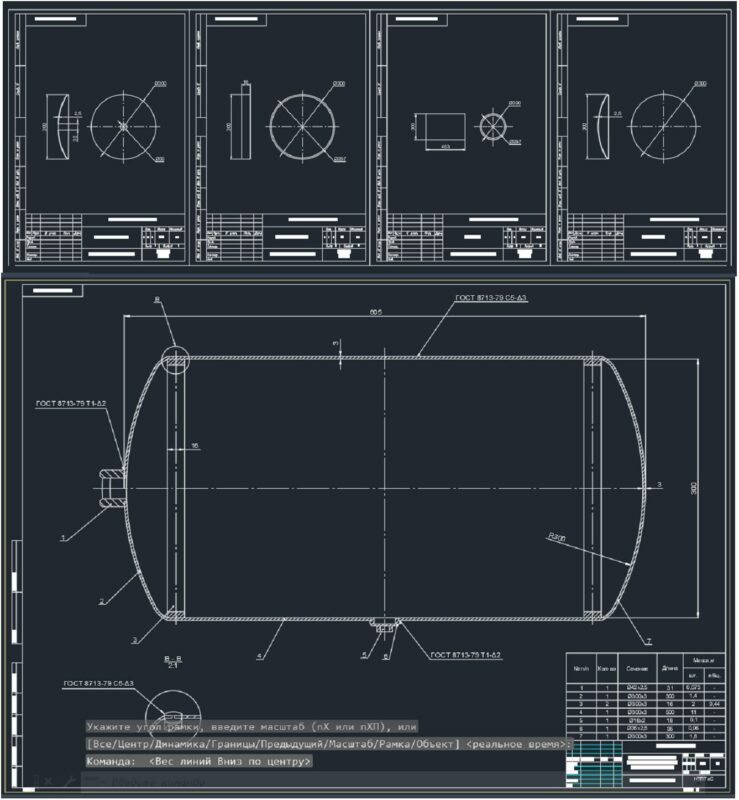The height and width of the screenshot is (800, 739).
Task: Select the detail callout letter В above the circle
Action: coord(157,299)
